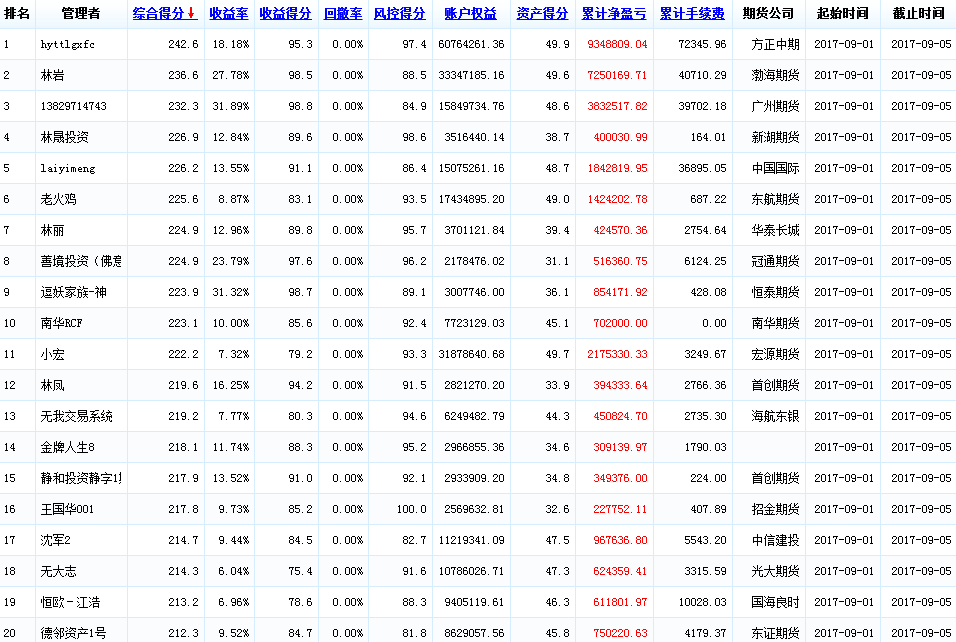956x642 pixels.
Task: Select manager name 无我交易系统
Action: pos(76,416)
